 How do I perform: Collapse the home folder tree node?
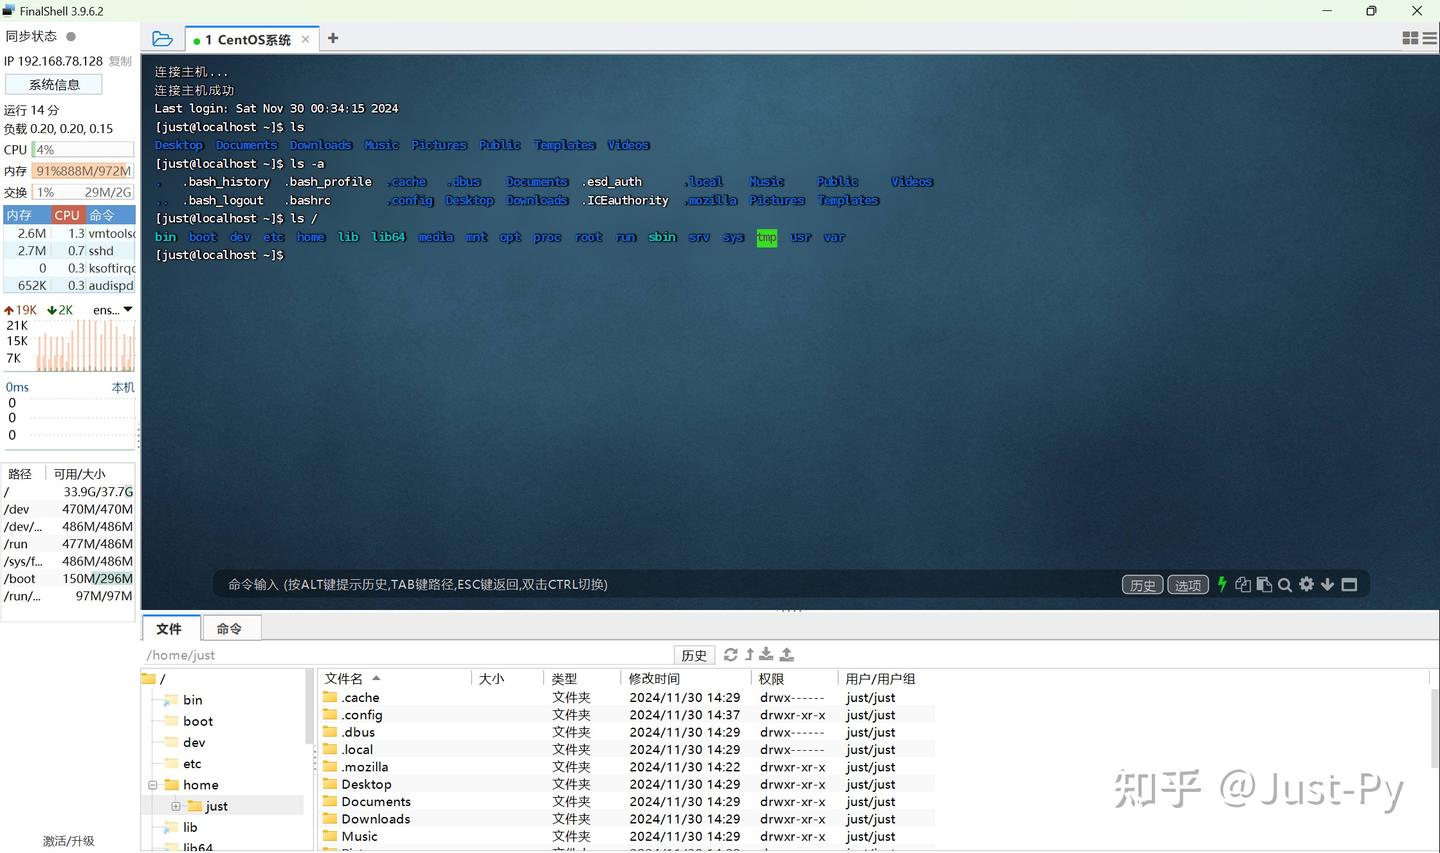coord(153,785)
